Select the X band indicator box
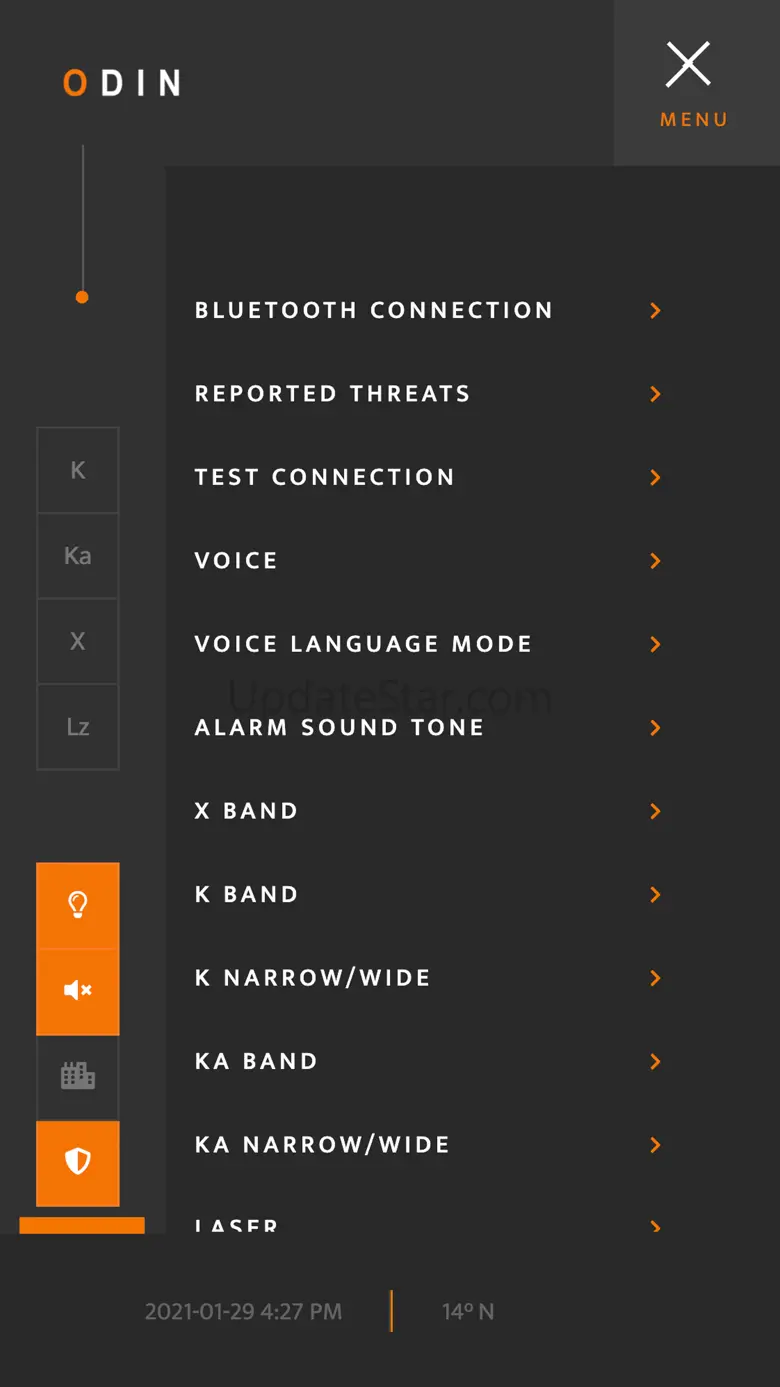Viewport: 780px width, 1387px height. (x=78, y=641)
